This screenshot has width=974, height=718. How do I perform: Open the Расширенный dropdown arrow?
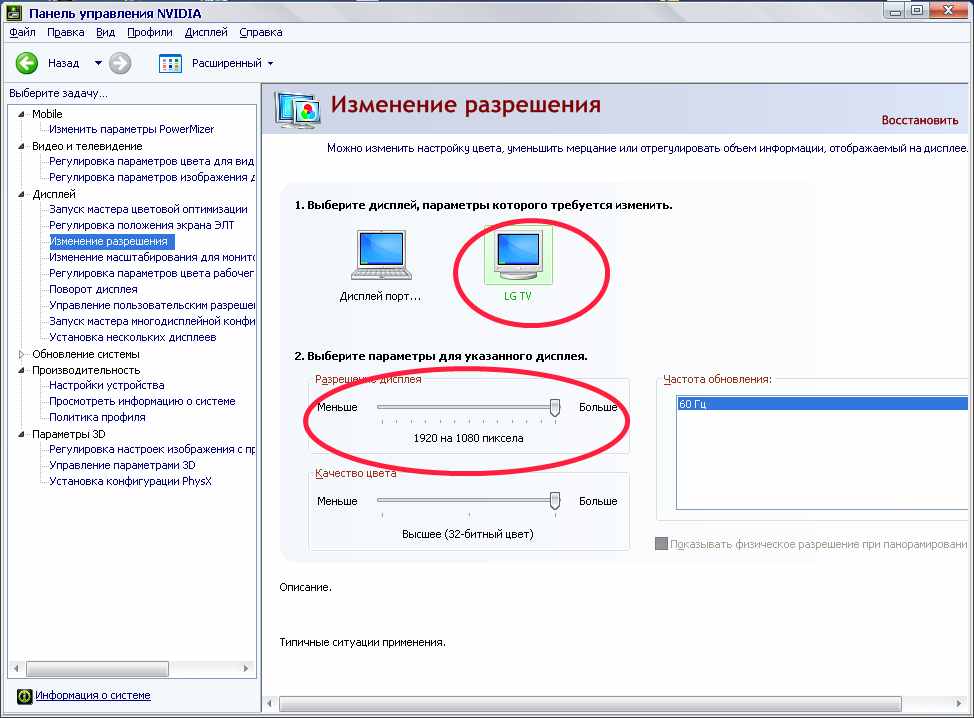pyautogui.click(x=270, y=63)
